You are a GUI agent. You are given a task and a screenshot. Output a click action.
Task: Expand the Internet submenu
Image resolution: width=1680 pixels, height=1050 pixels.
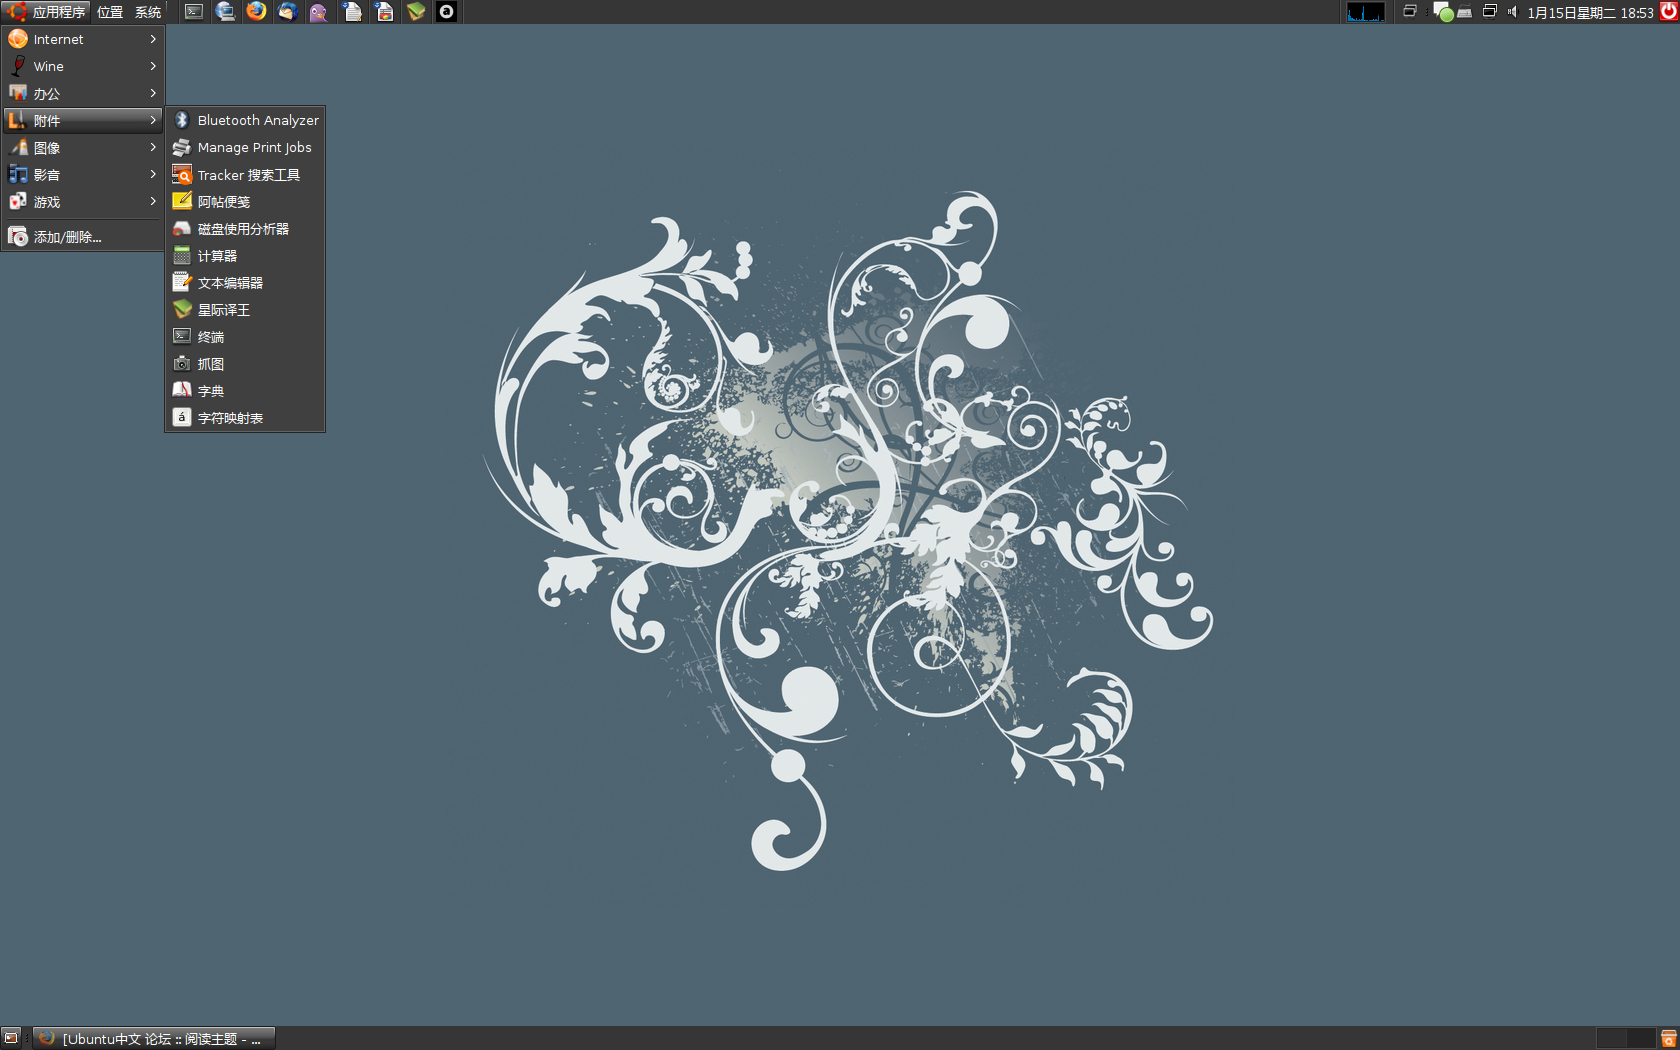[x=83, y=39]
